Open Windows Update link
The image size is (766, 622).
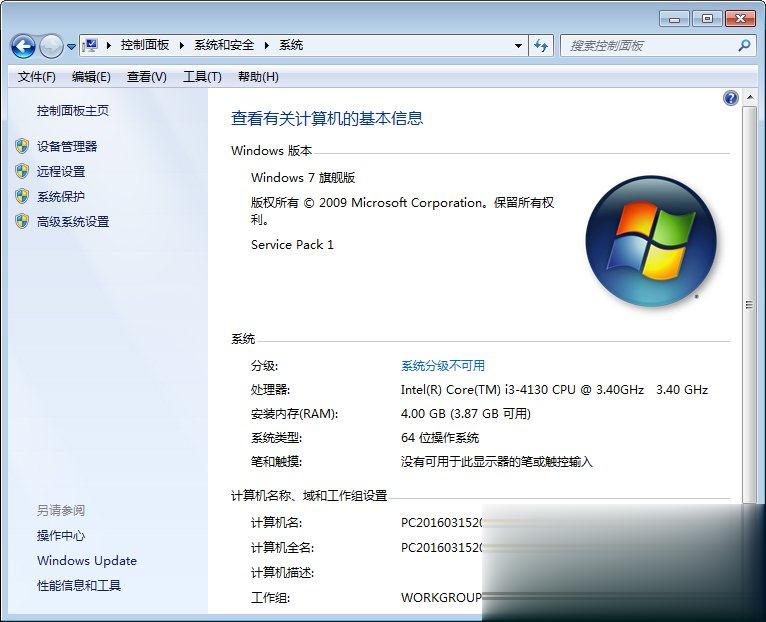click(x=87, y=560)
